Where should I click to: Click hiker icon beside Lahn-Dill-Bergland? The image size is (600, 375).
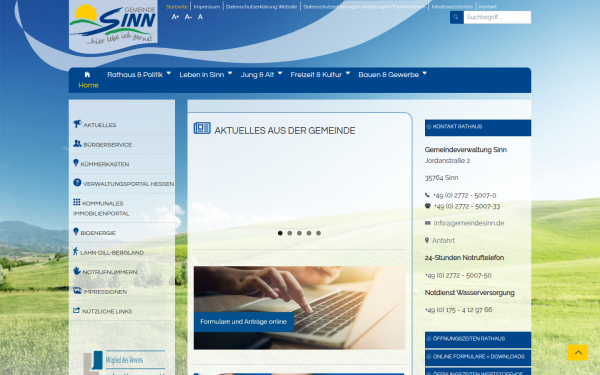click(75, 251)
